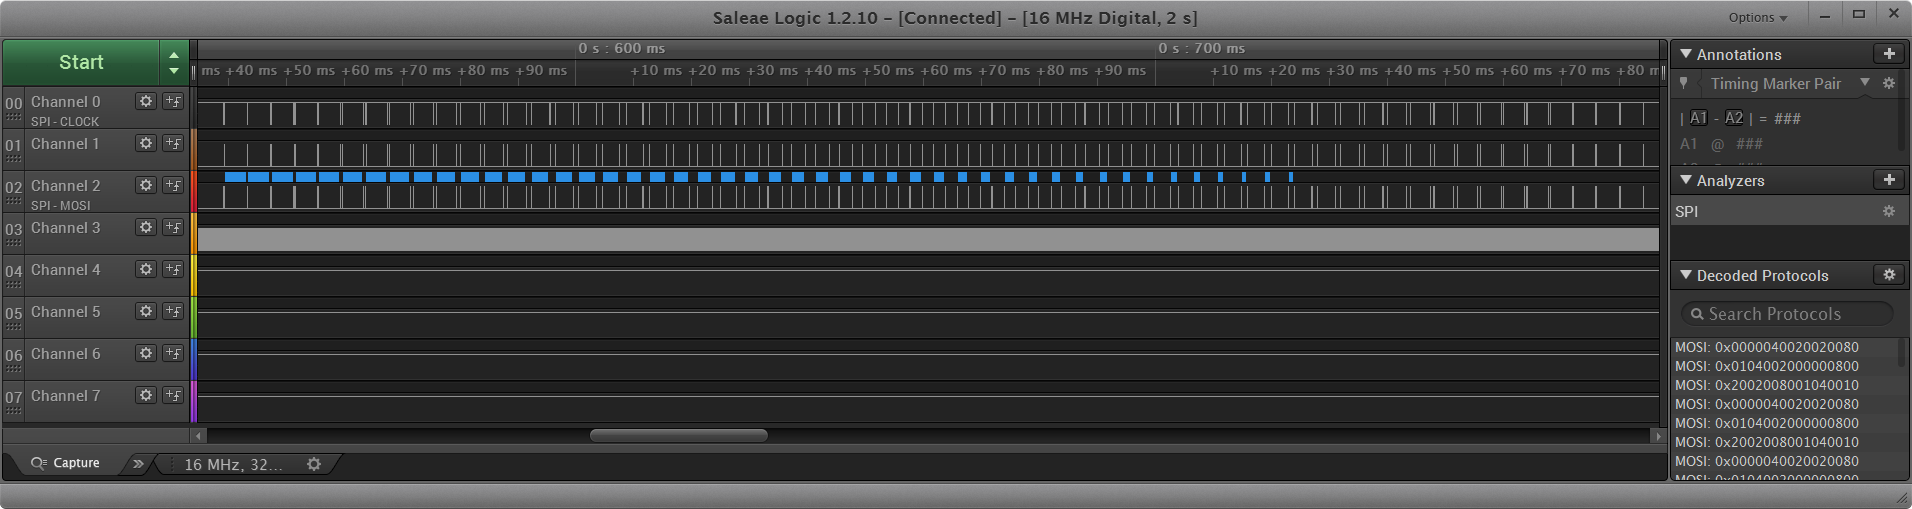Open Channel 5 settings gear

(146, 311)
